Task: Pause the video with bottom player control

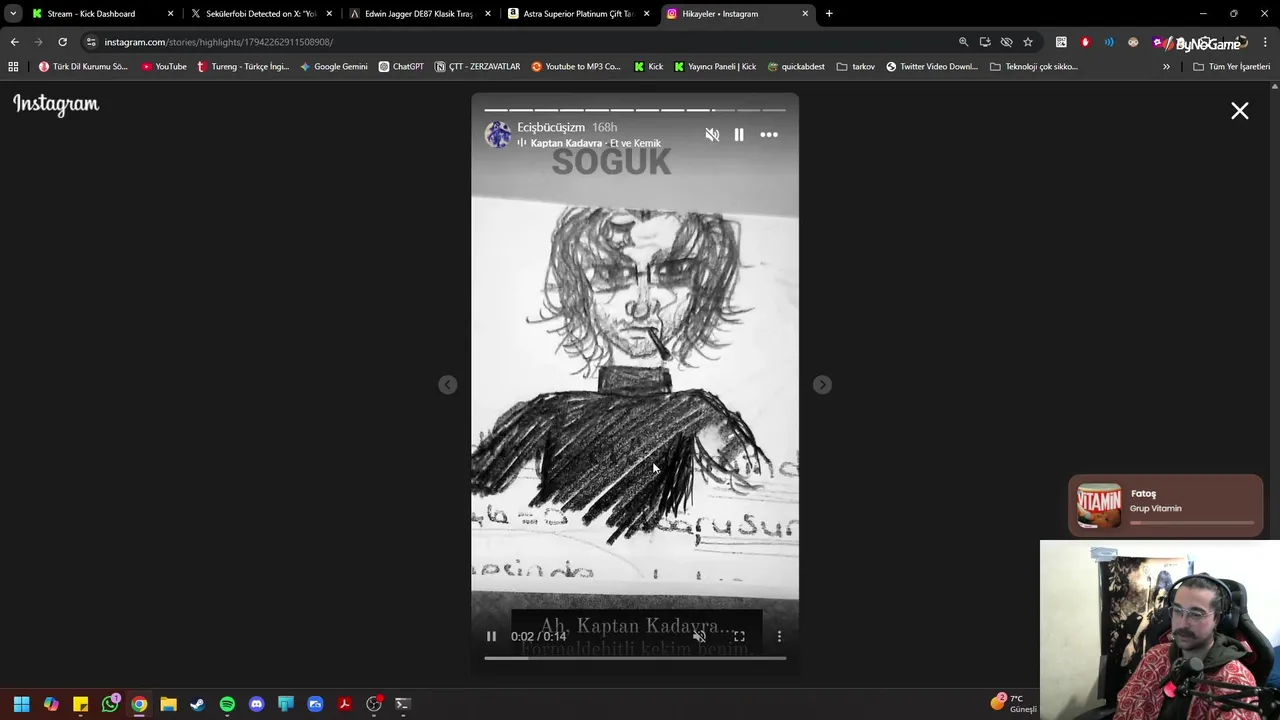Action: point(491,636)
